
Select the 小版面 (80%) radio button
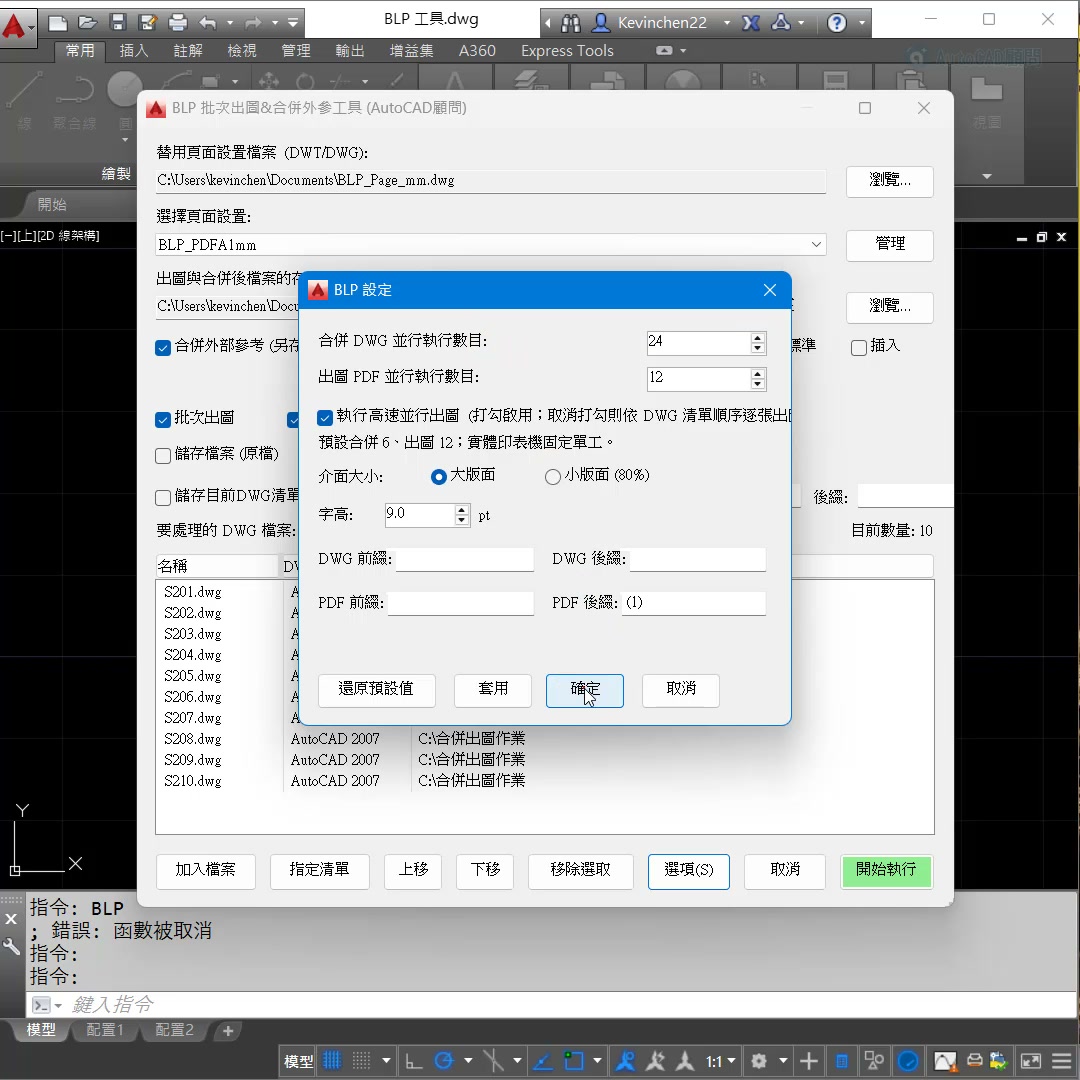pyautogui.click(x=552, y=477)
